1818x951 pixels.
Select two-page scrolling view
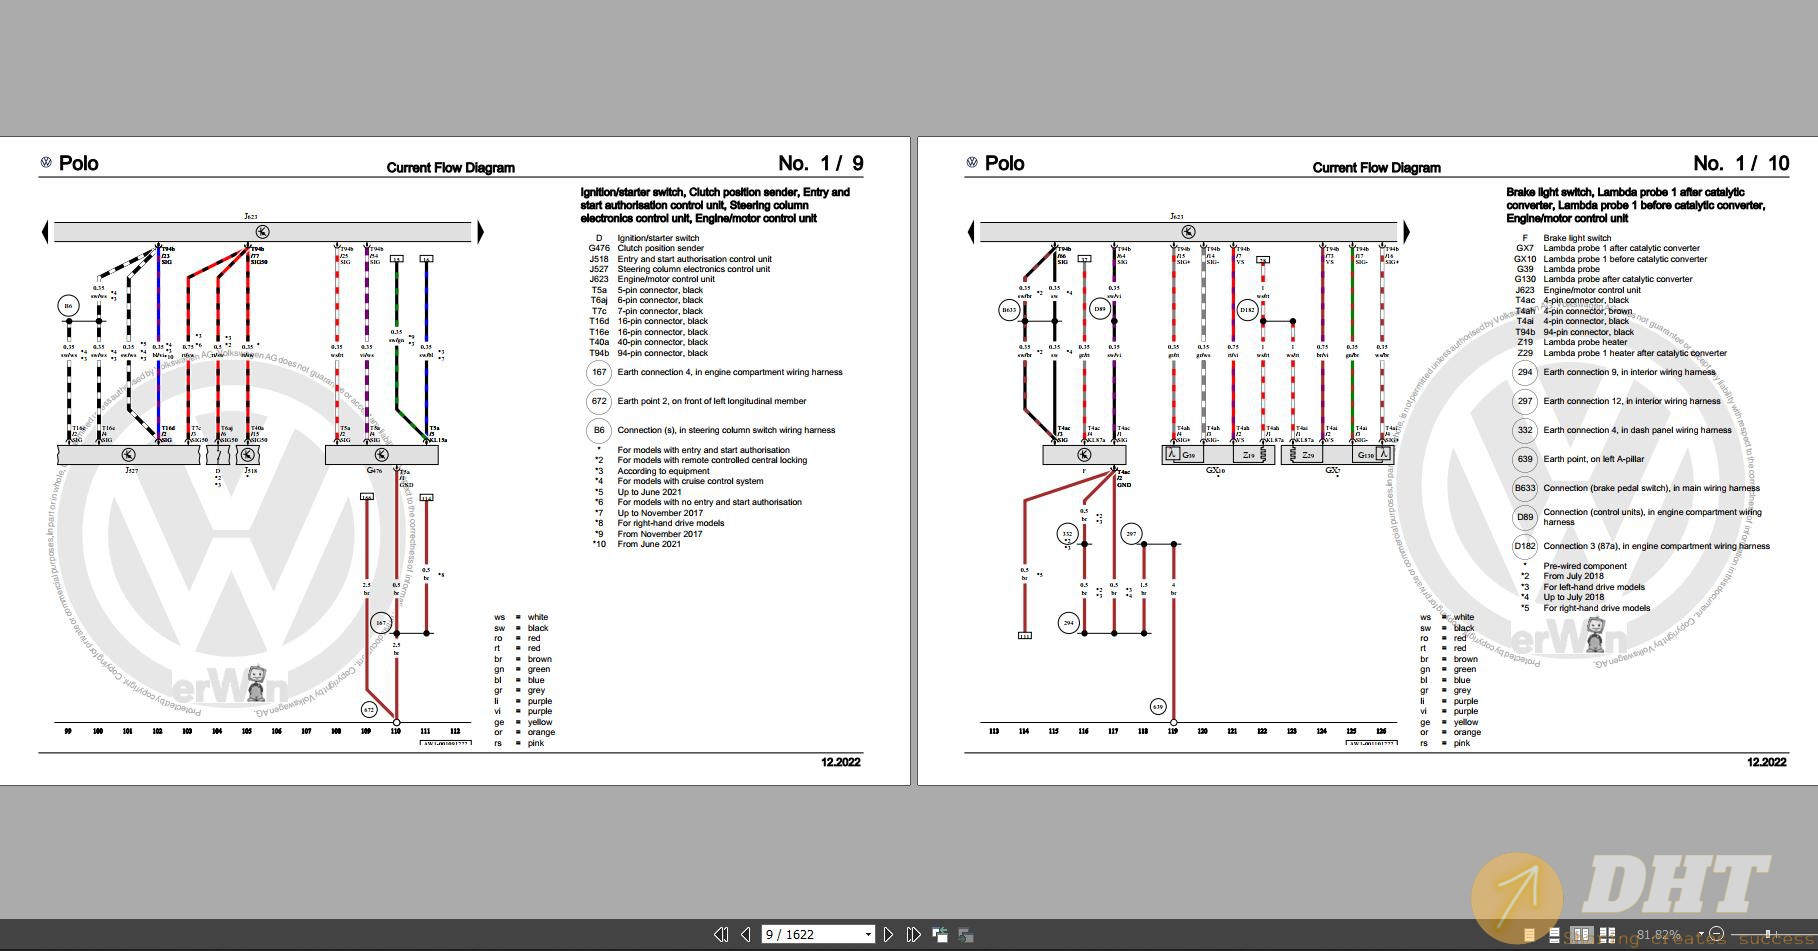coord(1607,935)
